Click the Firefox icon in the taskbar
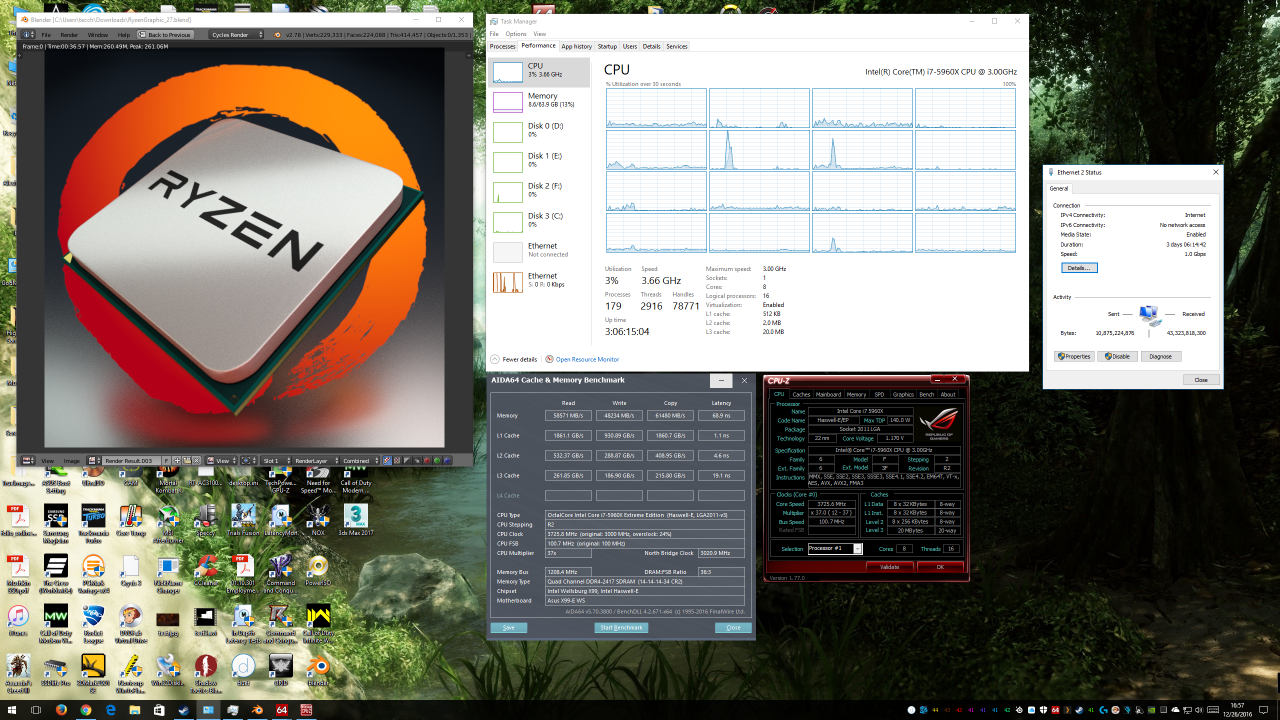Viewport: 1280px width, 720px height. pos(61,710)
